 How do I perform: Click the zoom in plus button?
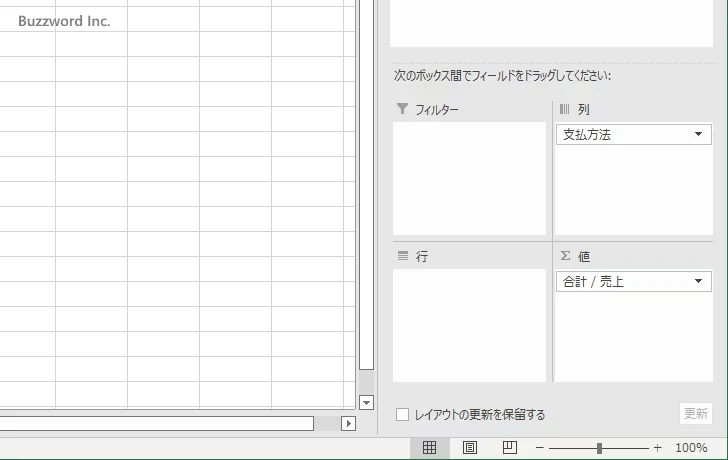click(x=657, y=448)
